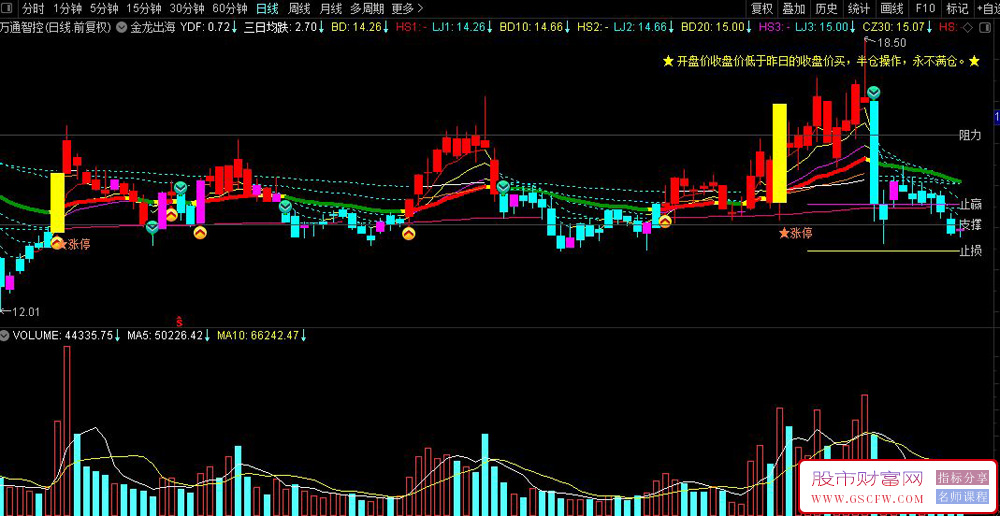This screenshot has height=516, width=1000.
Task: Click the red S marker below the chart
Action: tap(180, 320)
